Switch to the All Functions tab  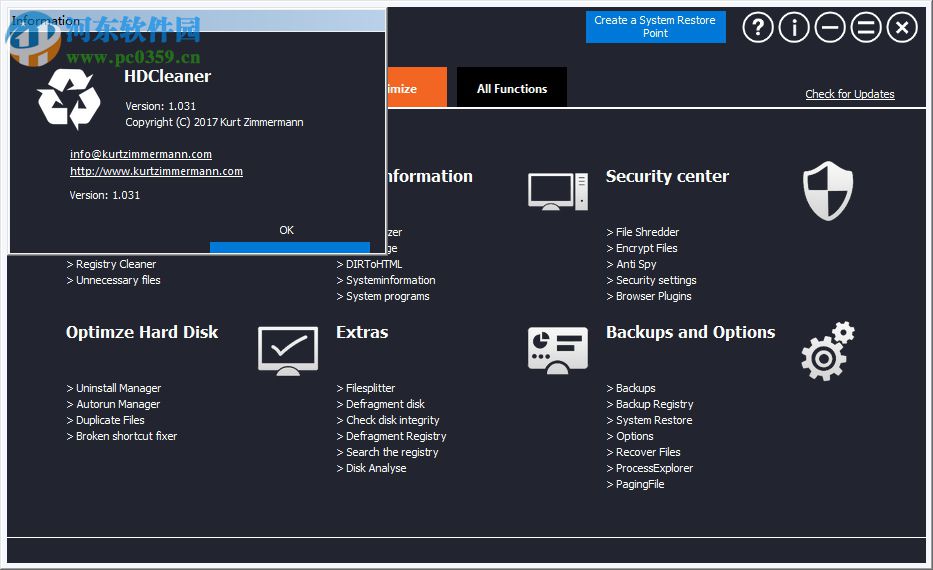click(x=512, y=89)
